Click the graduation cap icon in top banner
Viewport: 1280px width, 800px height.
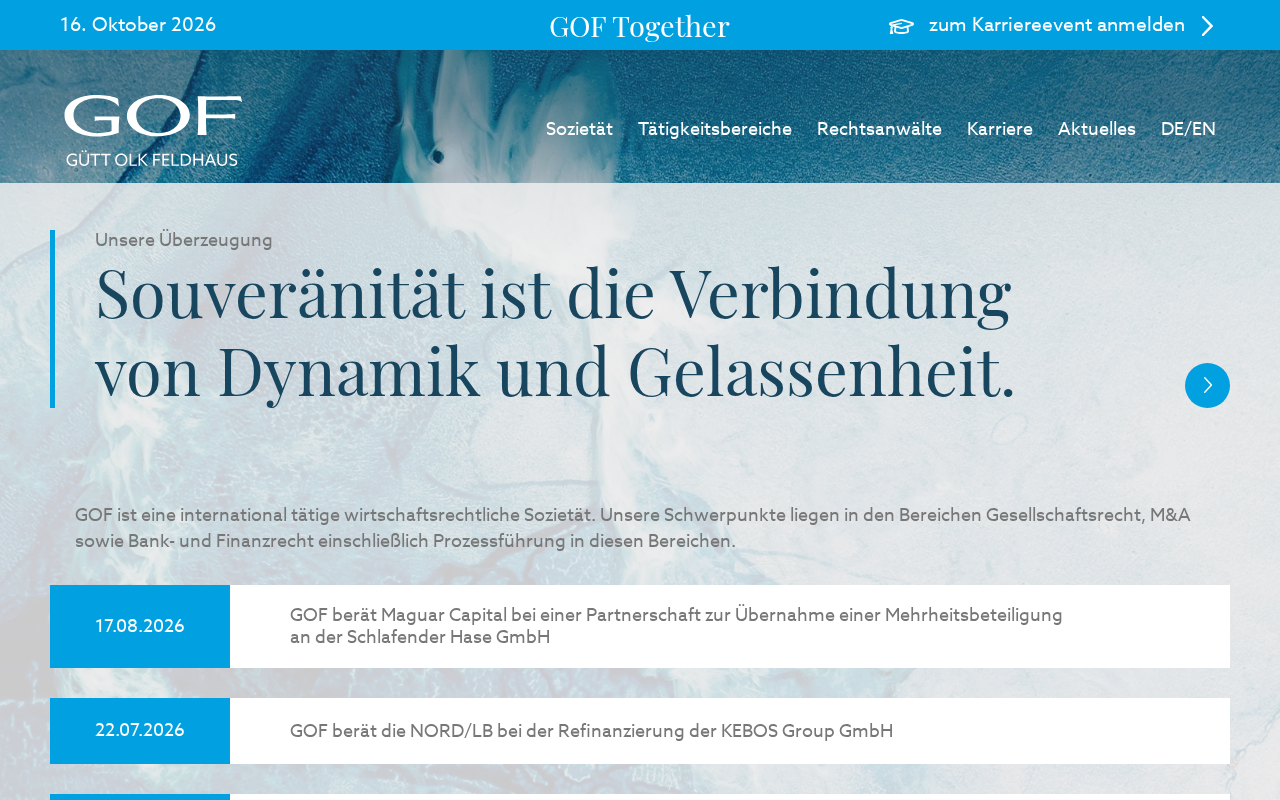coord(901,26)
